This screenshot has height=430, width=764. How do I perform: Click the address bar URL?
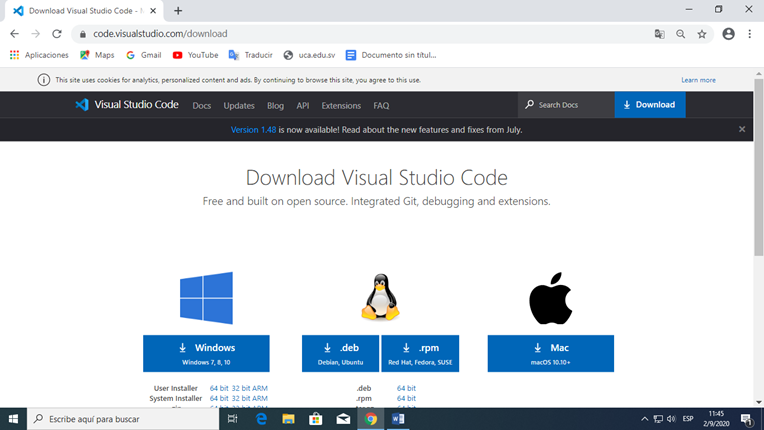tap(160, 34)
